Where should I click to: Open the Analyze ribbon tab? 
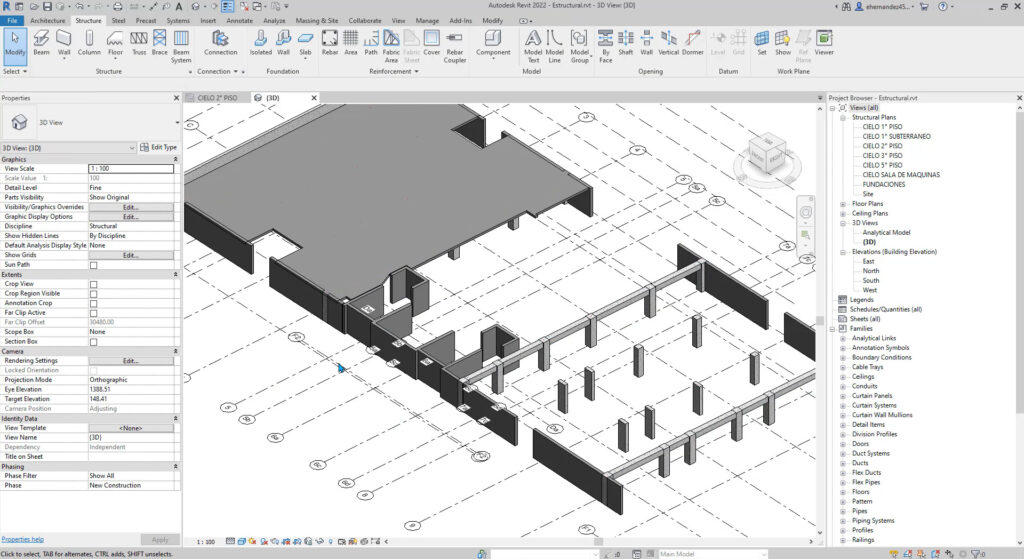[273, 20]
